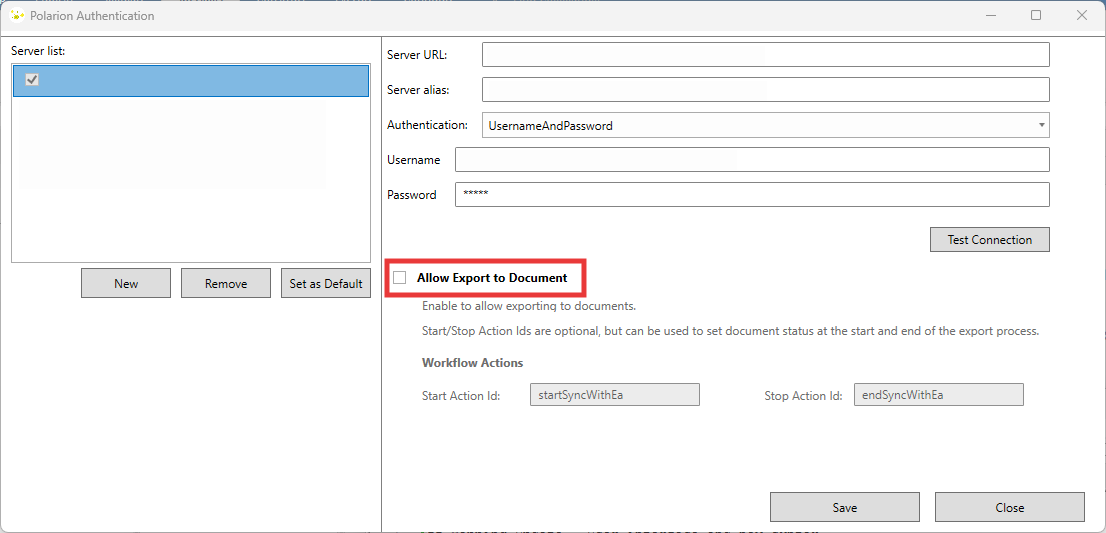
Task: Focus the Username input field
Action: pyautogui.click(x=753, y=159)
